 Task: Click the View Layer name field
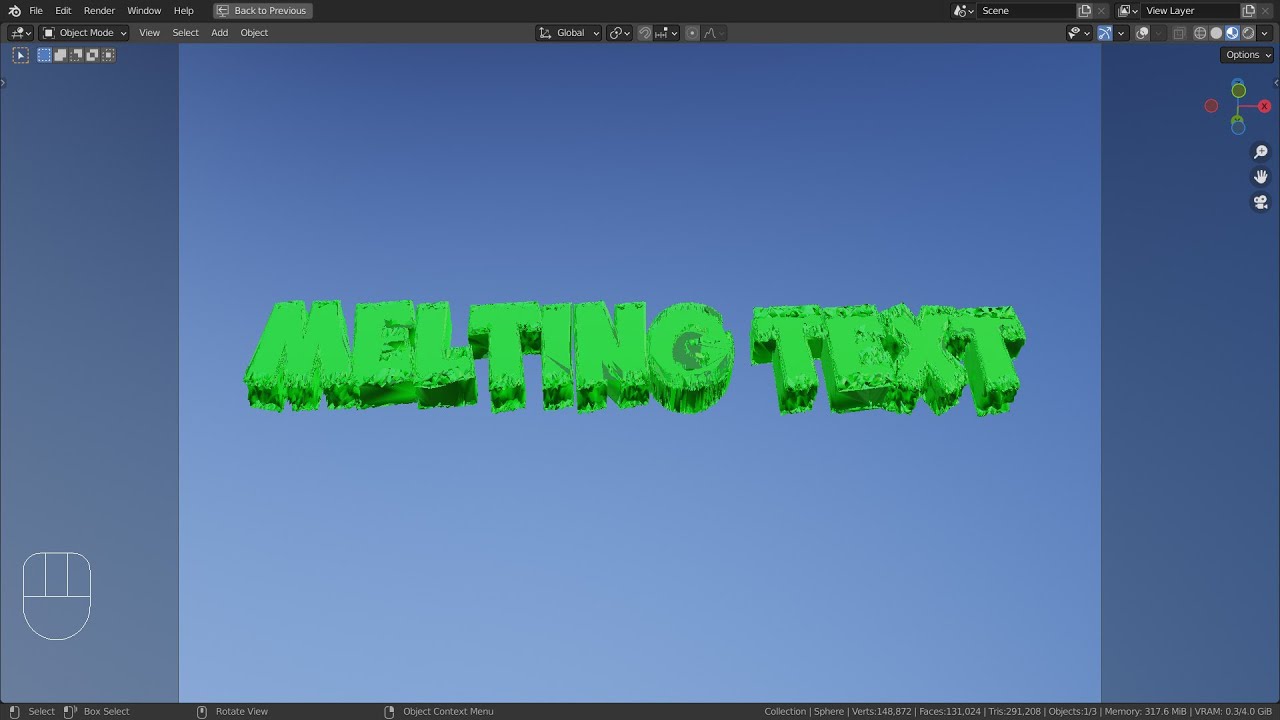point(1190,10)
